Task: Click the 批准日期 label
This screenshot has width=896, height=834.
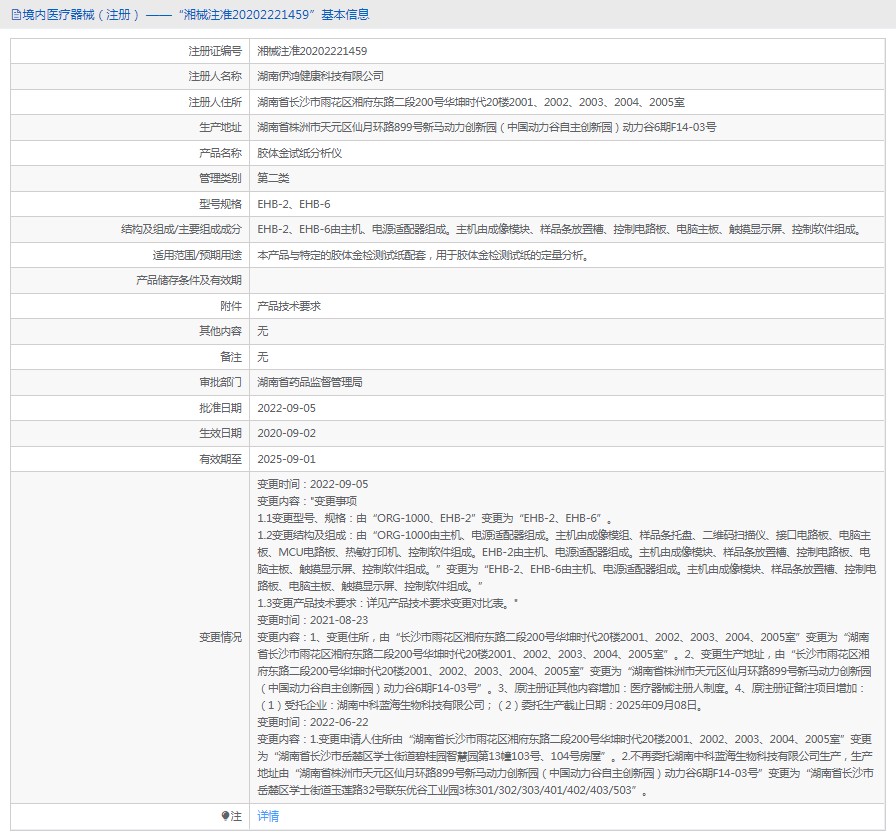Action: 220,408
